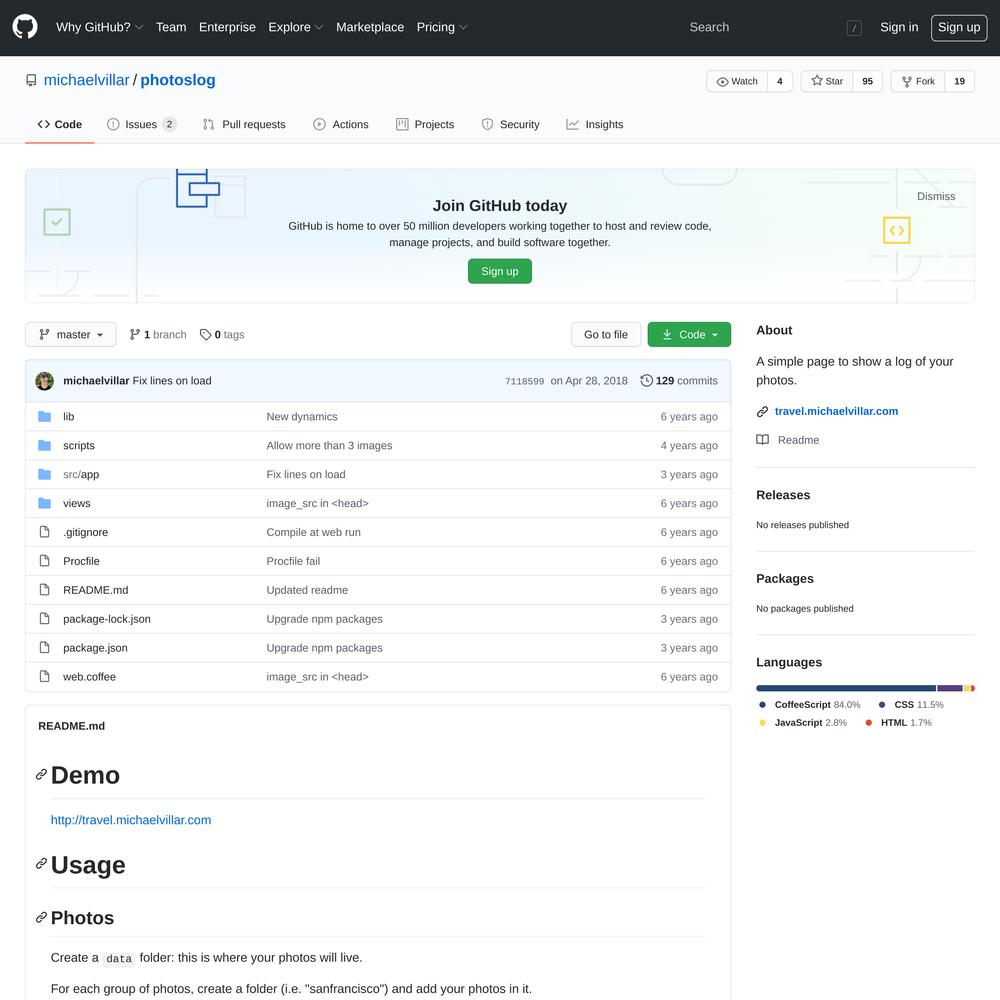Open Enterprise in top navigation
The image size is (1000, 1000).
[x=227, y=27]
